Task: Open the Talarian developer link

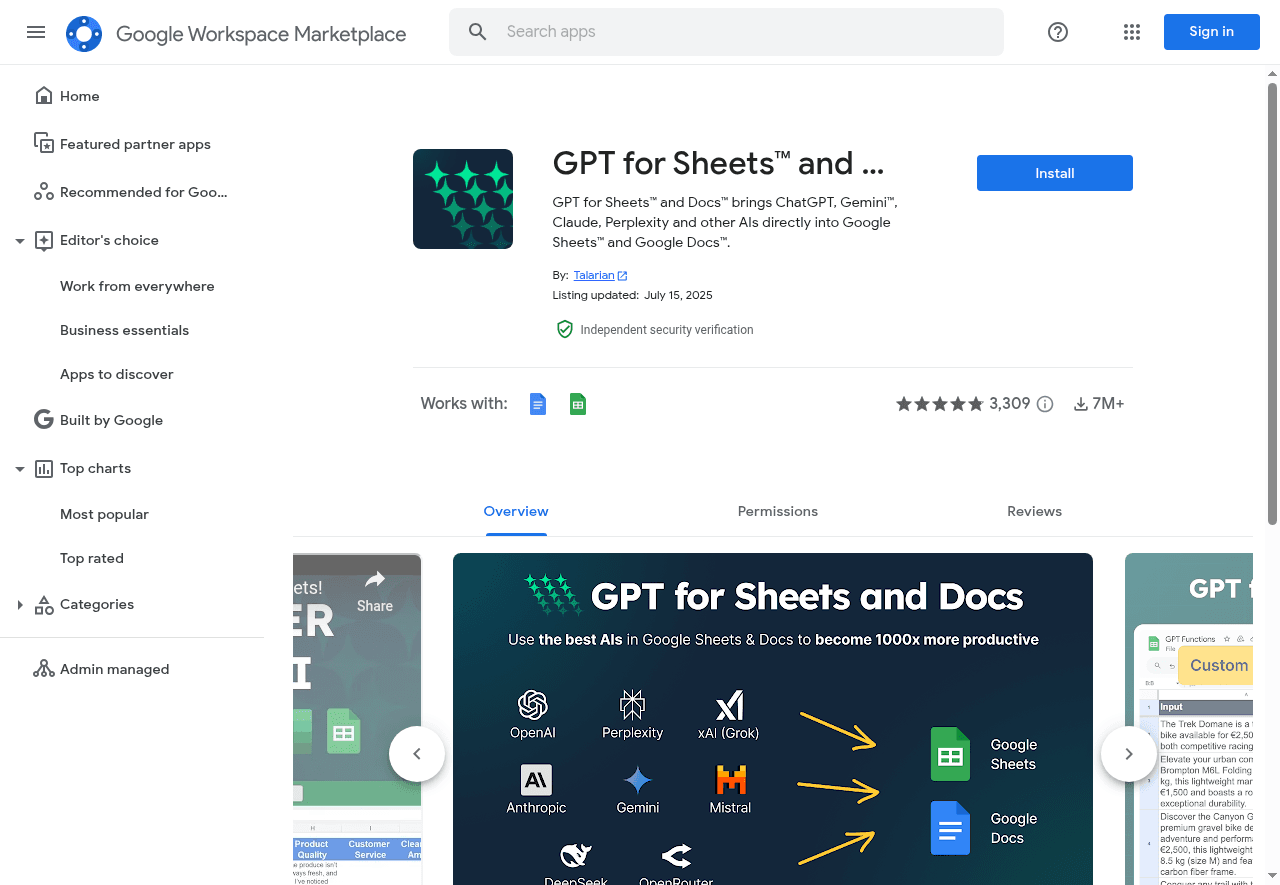Action: pyautogui.click(x=594, y=275)
